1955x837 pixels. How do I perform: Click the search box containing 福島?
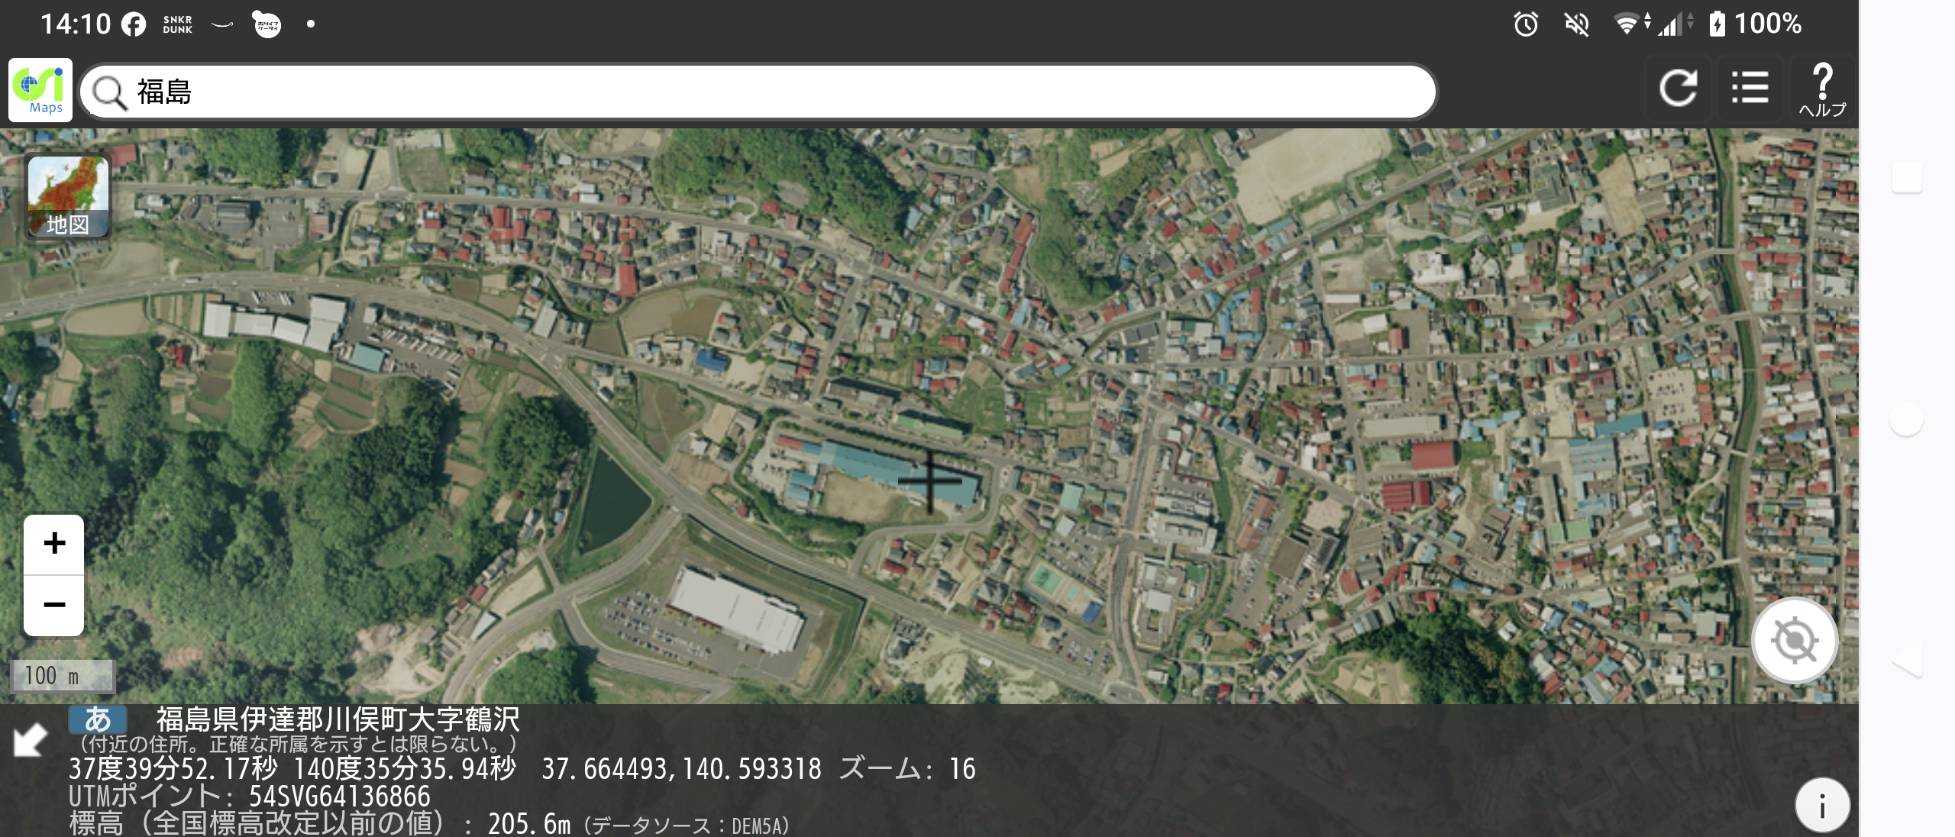point(758,92)
